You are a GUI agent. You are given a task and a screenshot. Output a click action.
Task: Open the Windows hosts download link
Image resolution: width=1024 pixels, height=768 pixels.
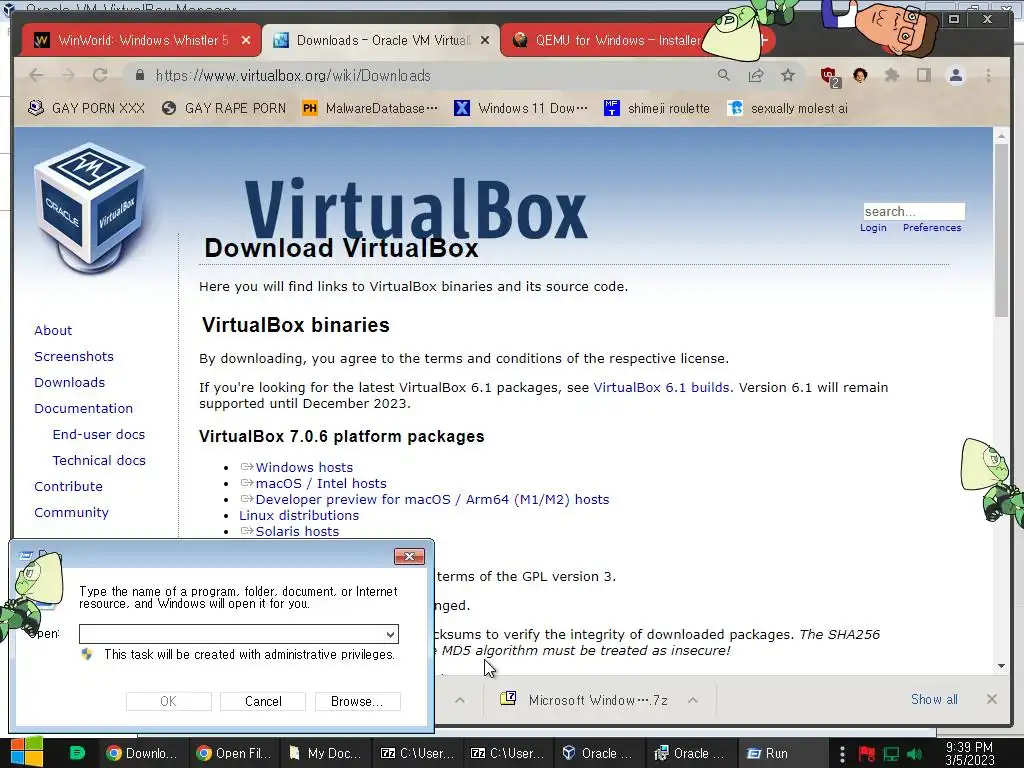pyautogui.click(x=304, y=468)
